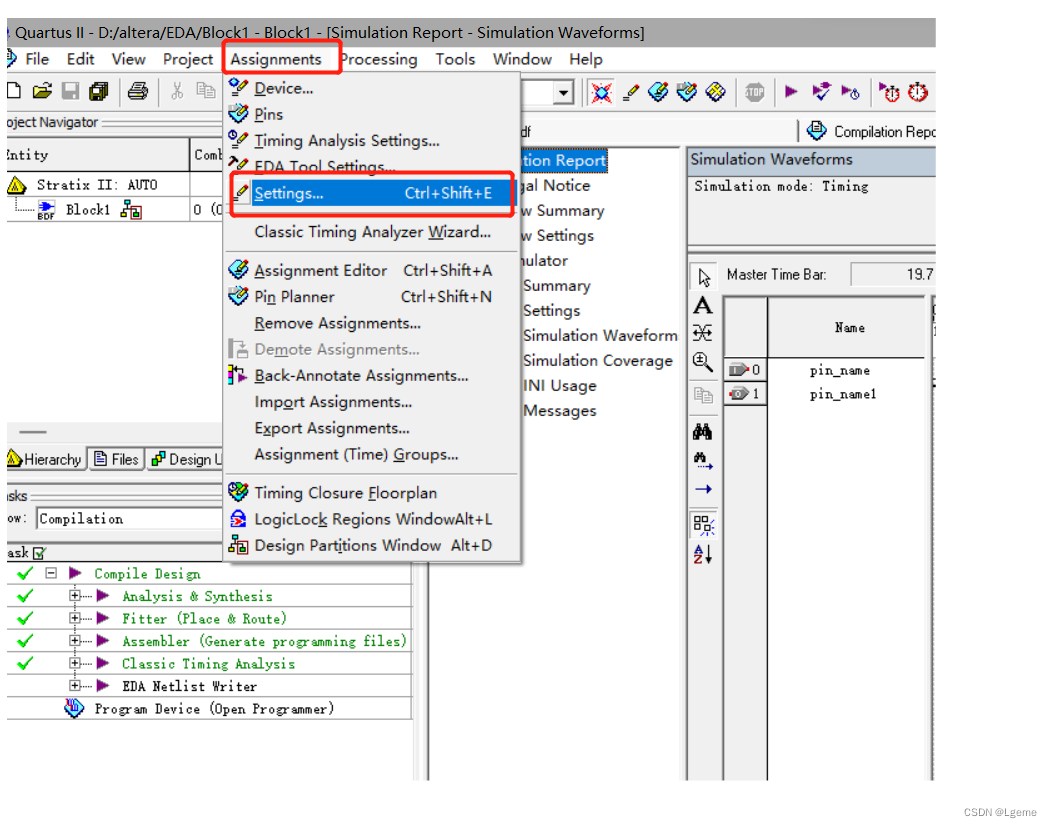This screenshot has height=828, width=1052.
Task: Expand the EDA Netlist Writer task
Action: click(x=74, y=685)
